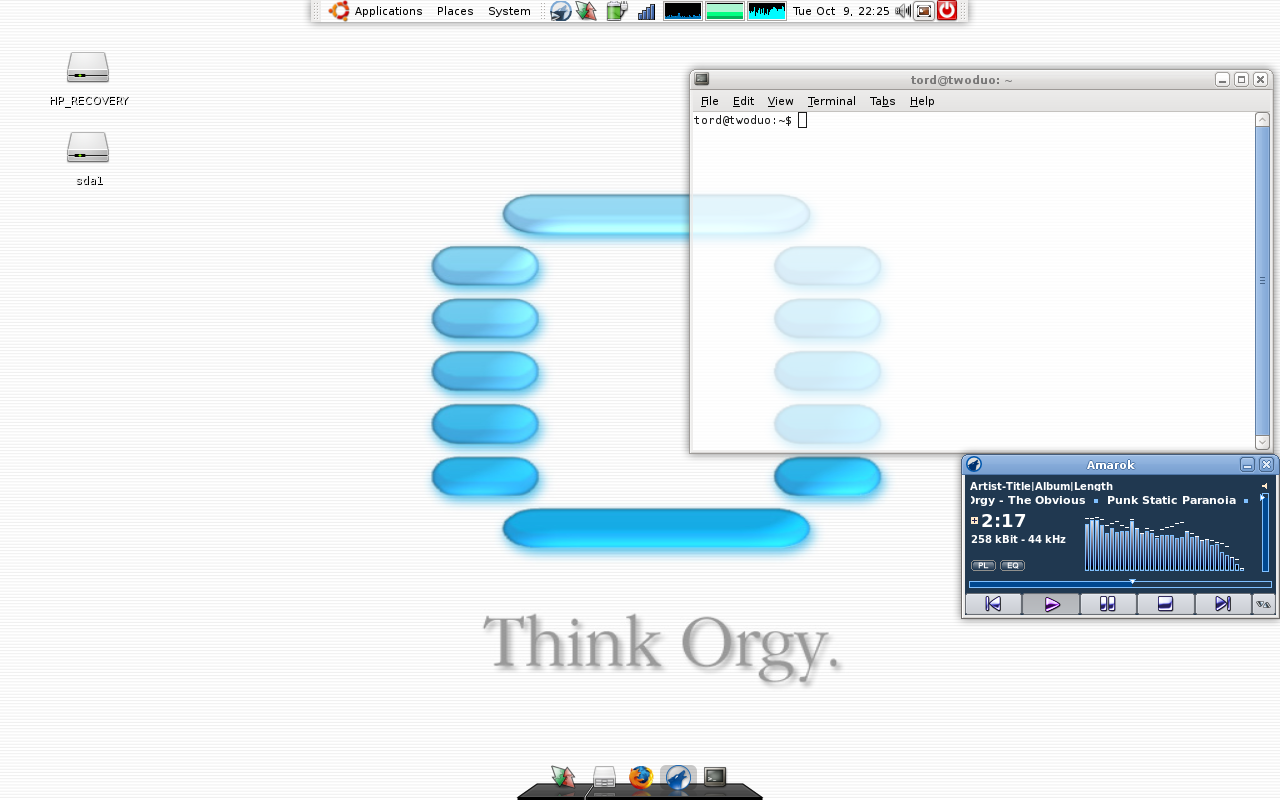Click the volume speaker icon in top panel

point(903,11)
